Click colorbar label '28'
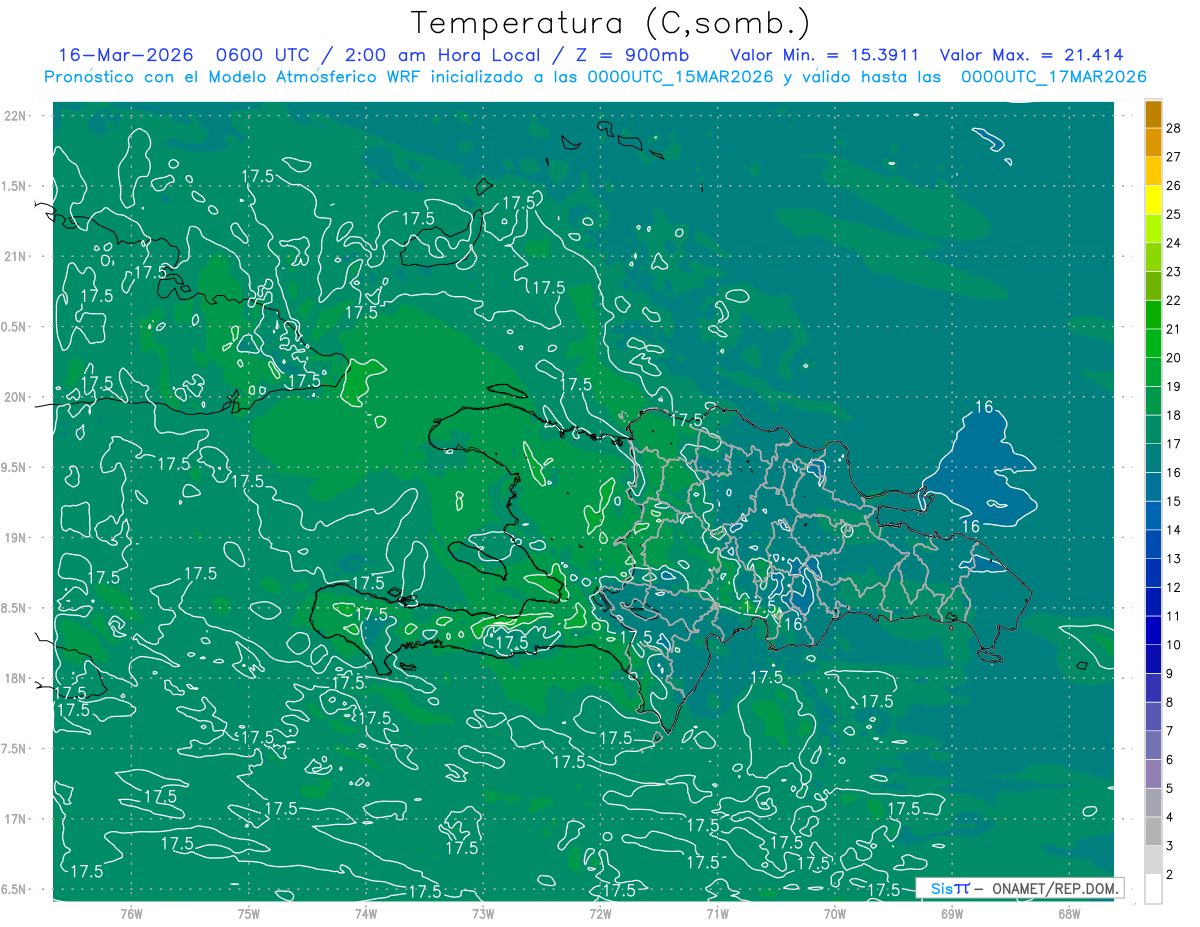Image resolution: width=1200 pixels, height=927 pixels. point(1174,128)
